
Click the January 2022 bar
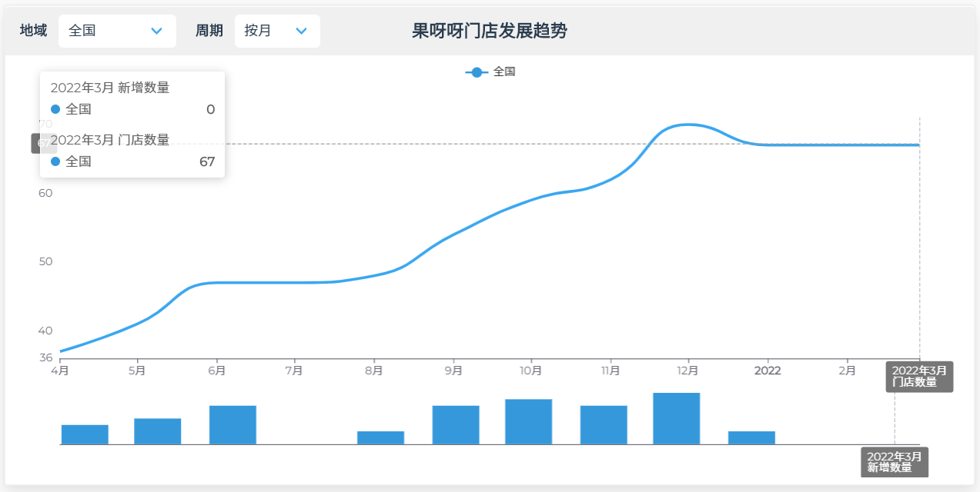pyautogui.click(x=751, y=437)
